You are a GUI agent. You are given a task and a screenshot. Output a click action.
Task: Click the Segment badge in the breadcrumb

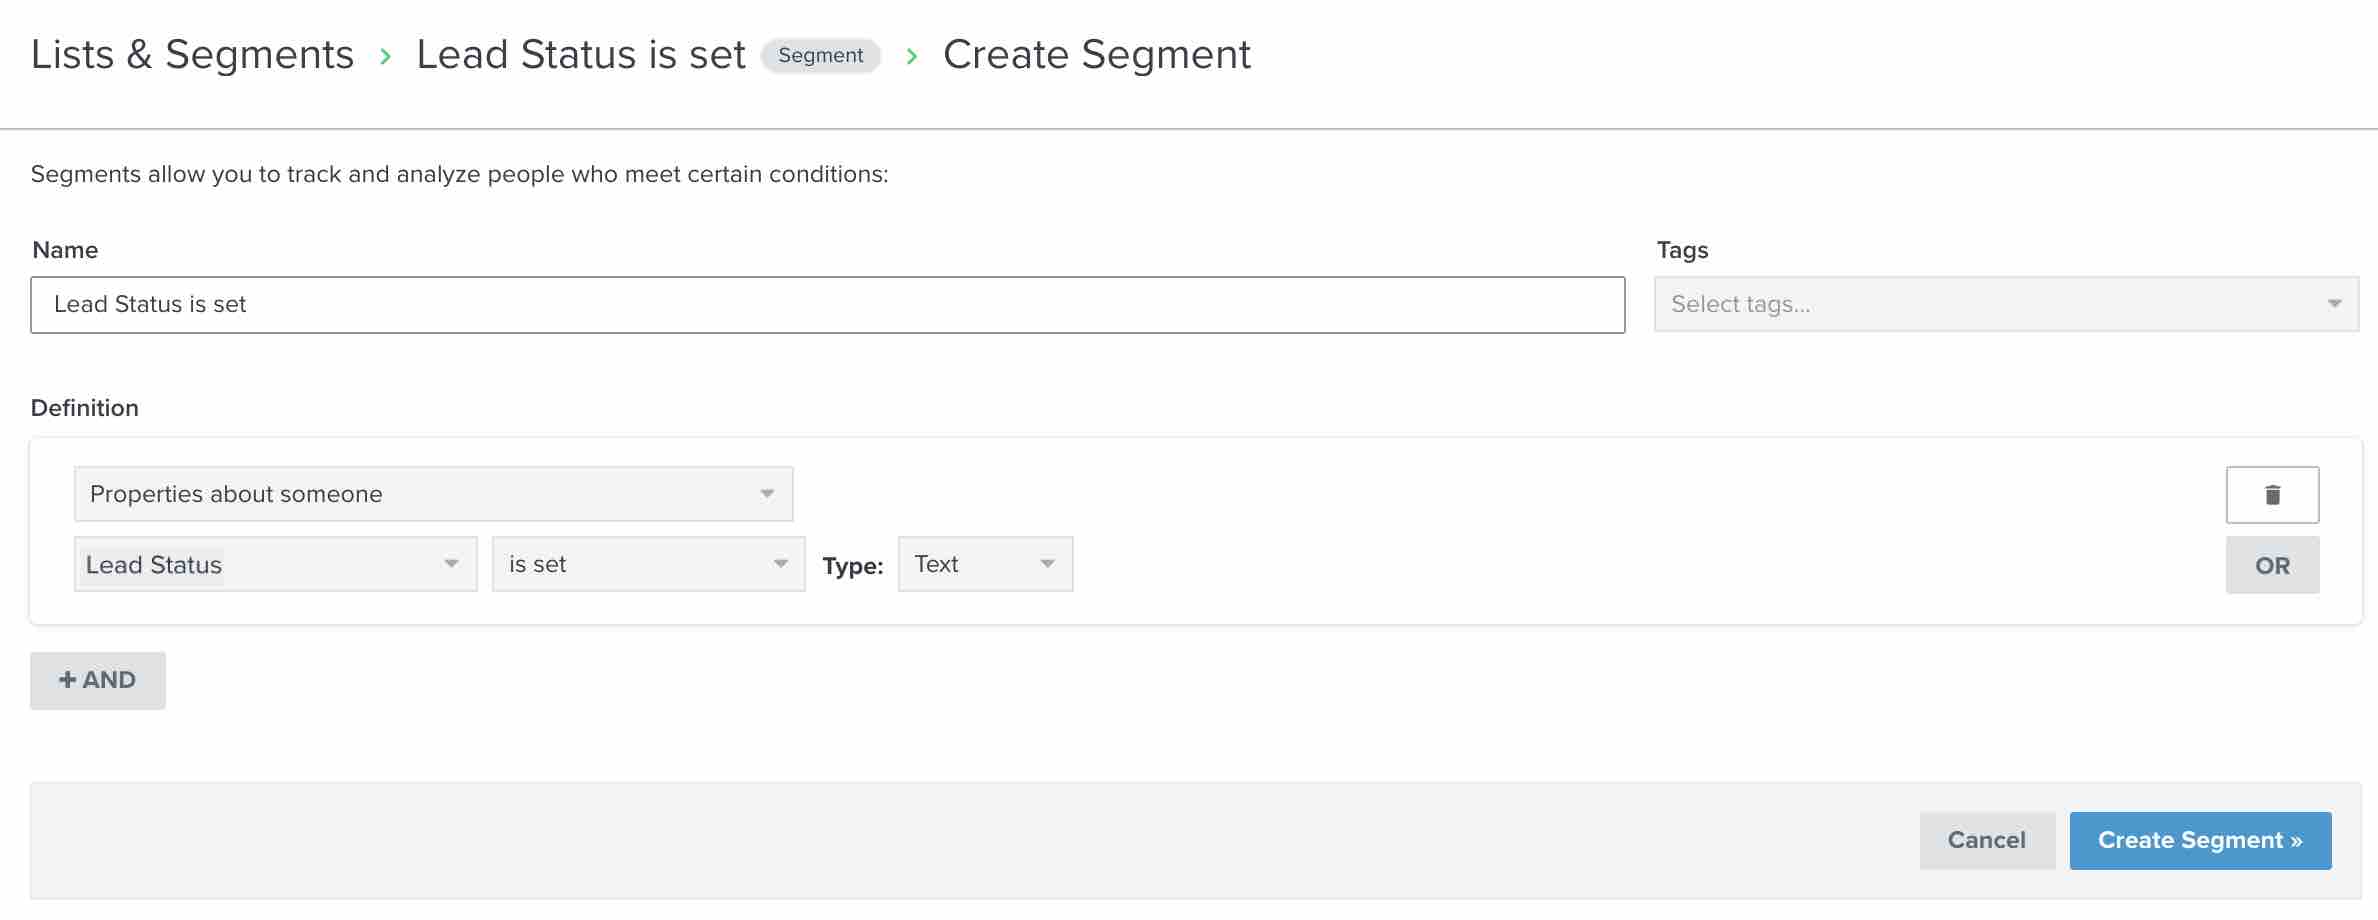[x=821, y=55]
